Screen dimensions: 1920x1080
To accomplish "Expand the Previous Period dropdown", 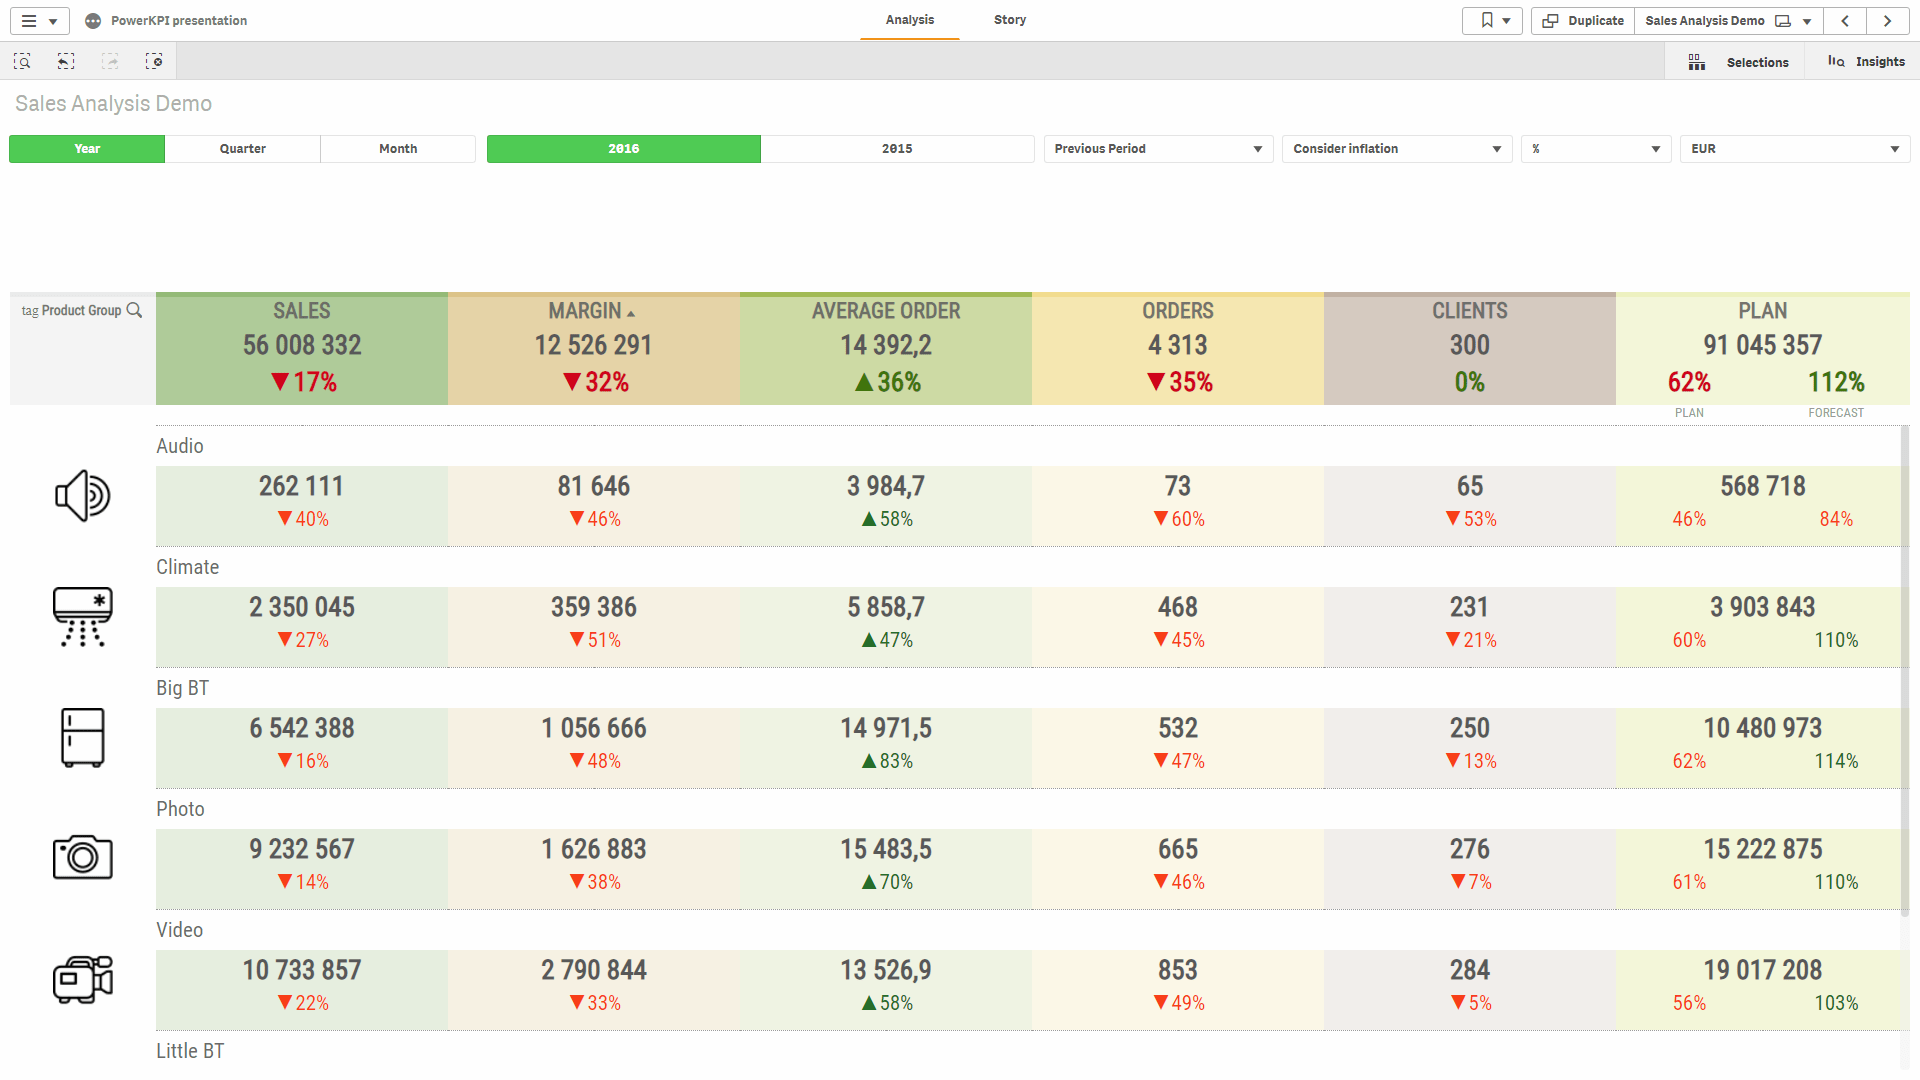I will click(1158, 149).
